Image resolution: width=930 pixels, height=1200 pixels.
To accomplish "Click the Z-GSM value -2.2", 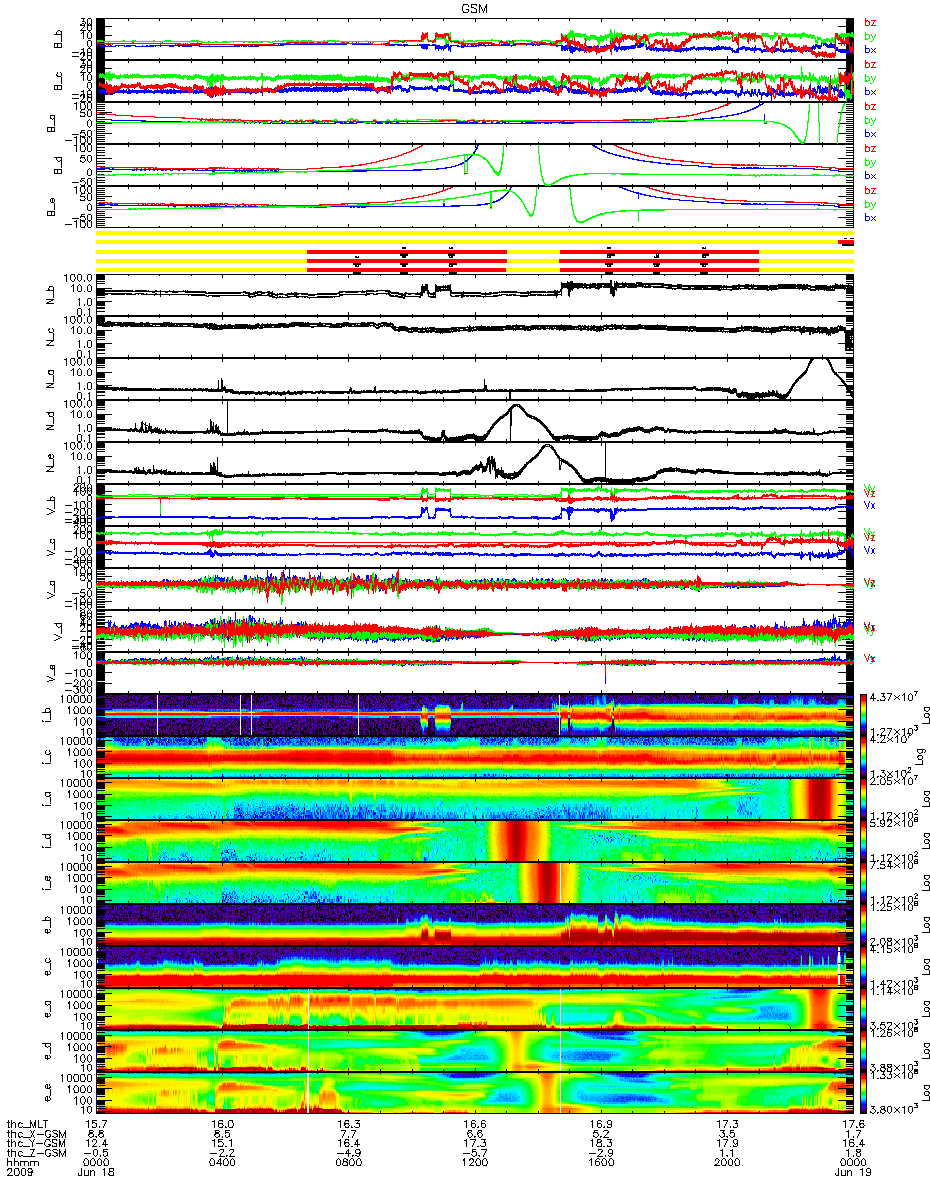I will click(222, 1154).
